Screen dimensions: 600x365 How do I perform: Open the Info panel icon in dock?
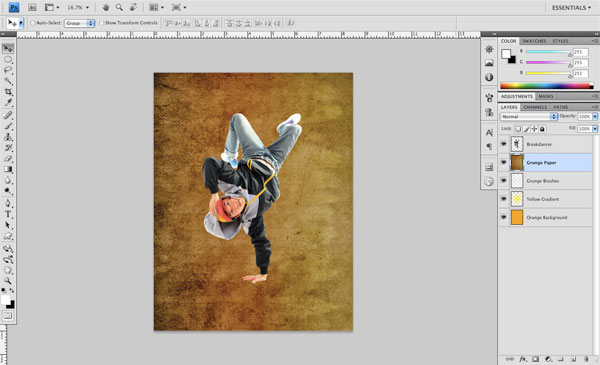pyautogui.click(x=489, y=77)
